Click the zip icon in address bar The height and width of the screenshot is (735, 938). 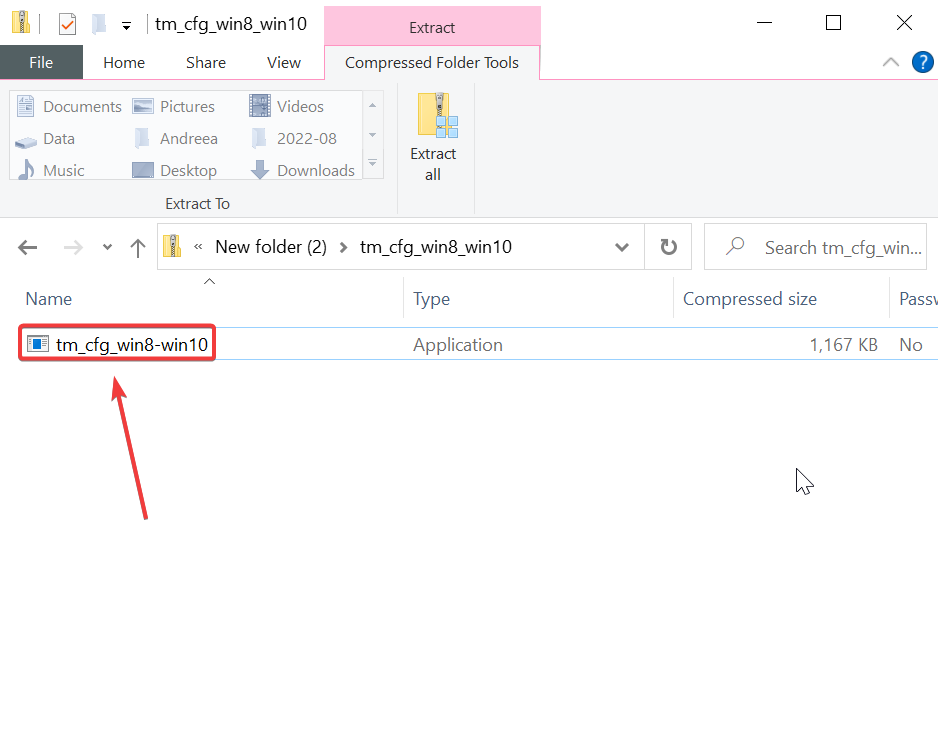coord(172,246)
